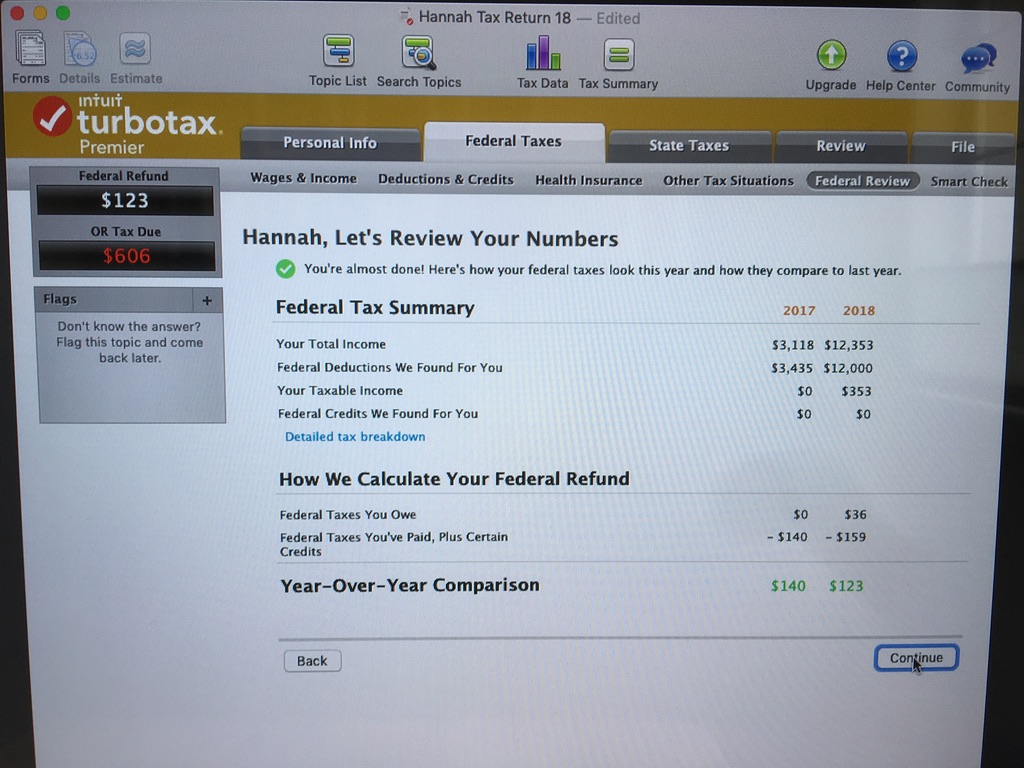Click the Continue button
Screen dimensions: 1024x768
916,658
